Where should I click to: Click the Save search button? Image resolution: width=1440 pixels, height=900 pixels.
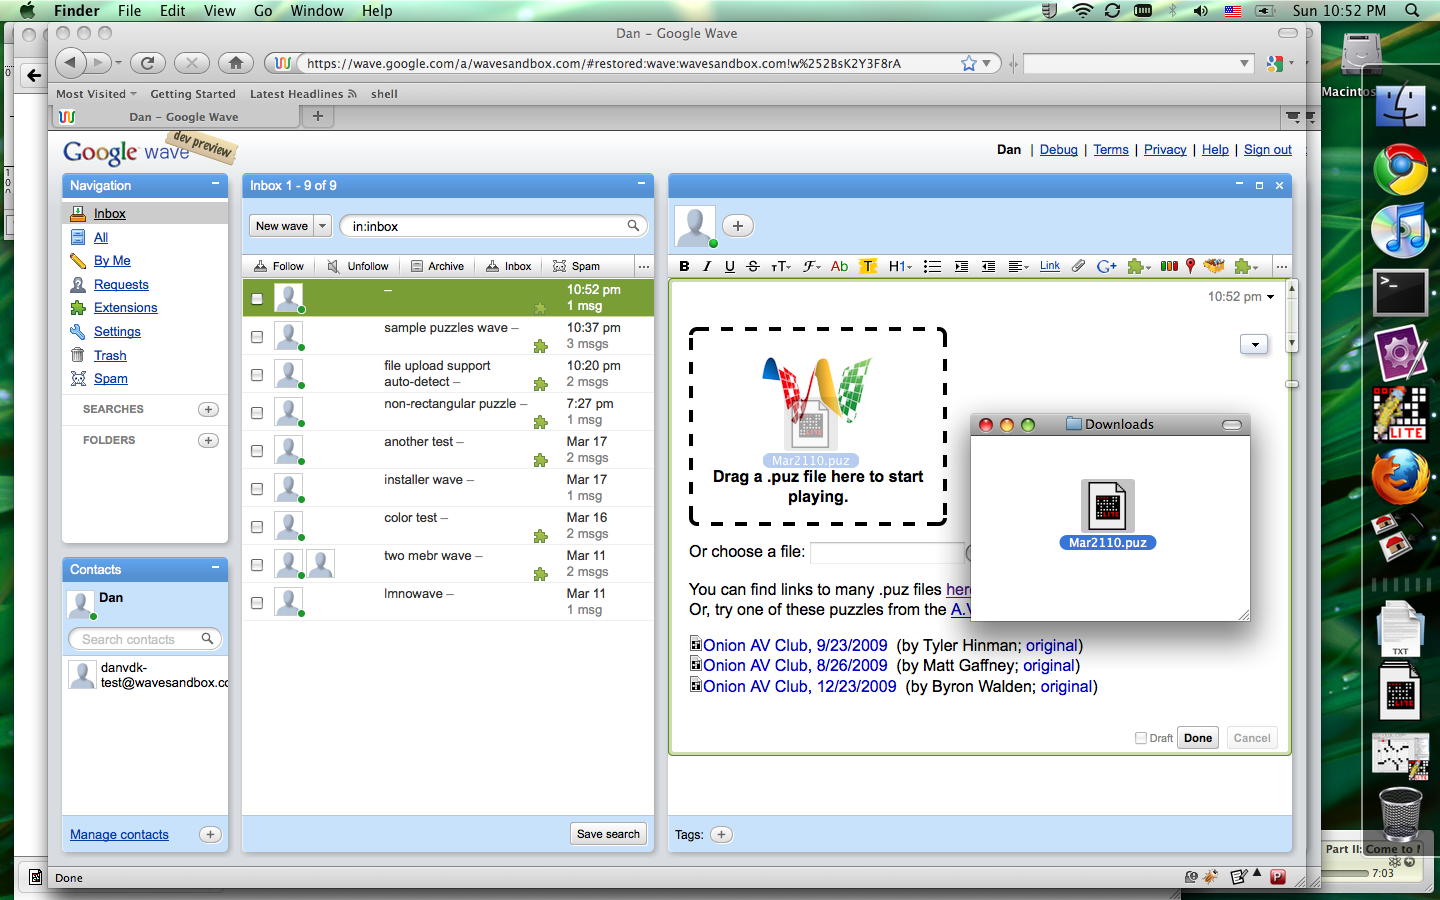coord(608,834)
